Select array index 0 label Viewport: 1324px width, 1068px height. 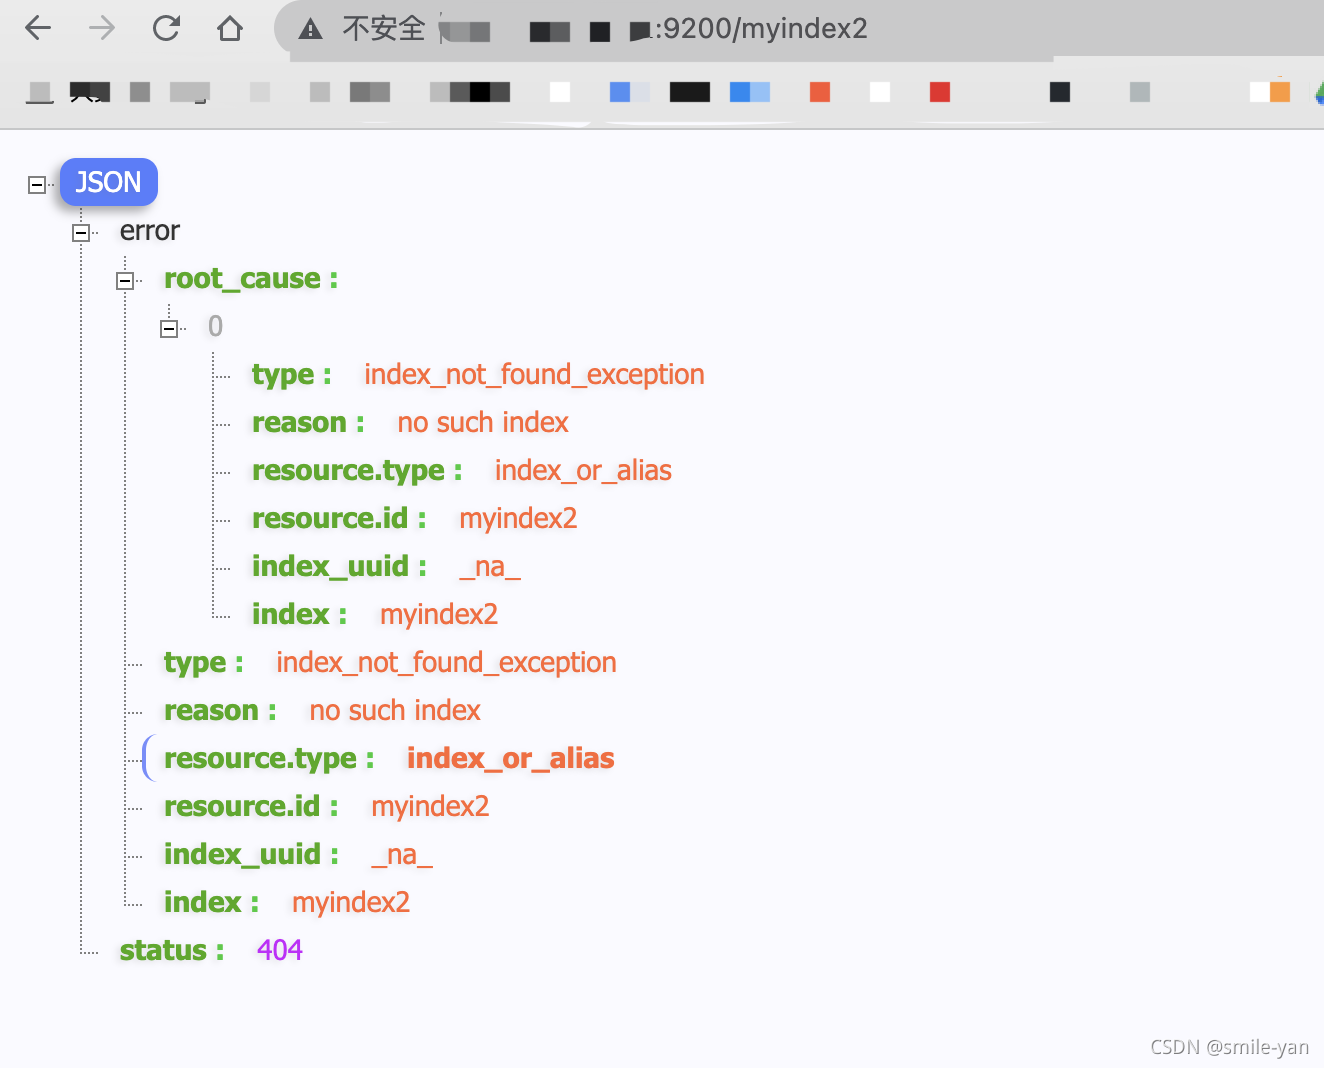coord(215,326)
